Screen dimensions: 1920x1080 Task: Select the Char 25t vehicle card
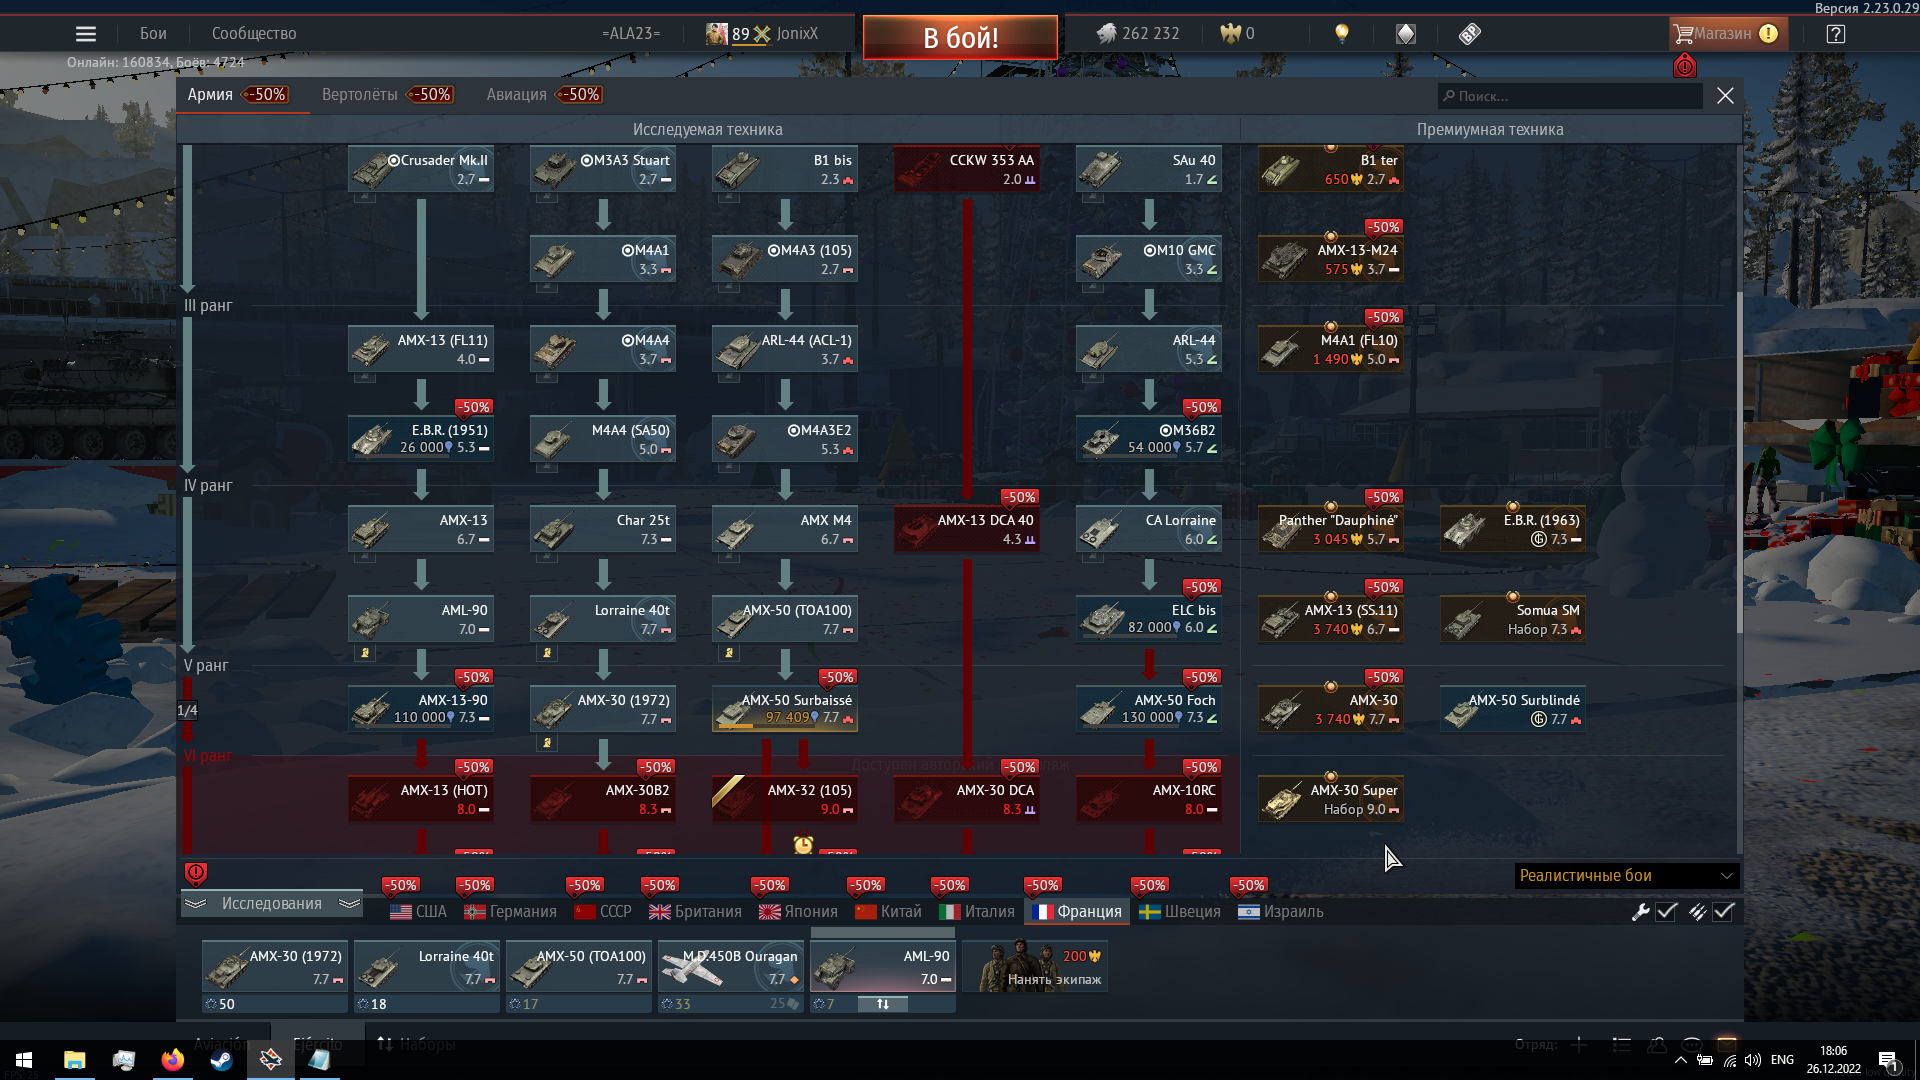pyautogui.click(x=603, y=529)
